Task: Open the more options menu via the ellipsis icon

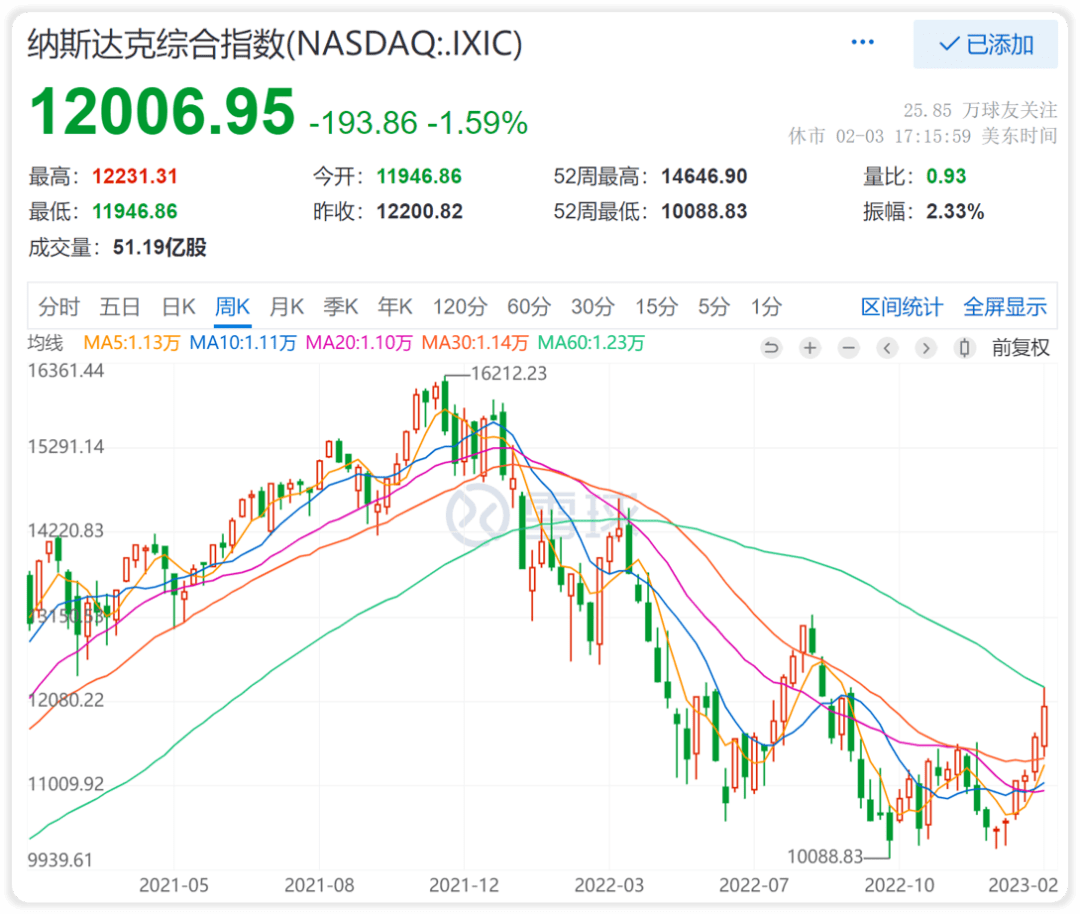Action: tap(862, 42)
